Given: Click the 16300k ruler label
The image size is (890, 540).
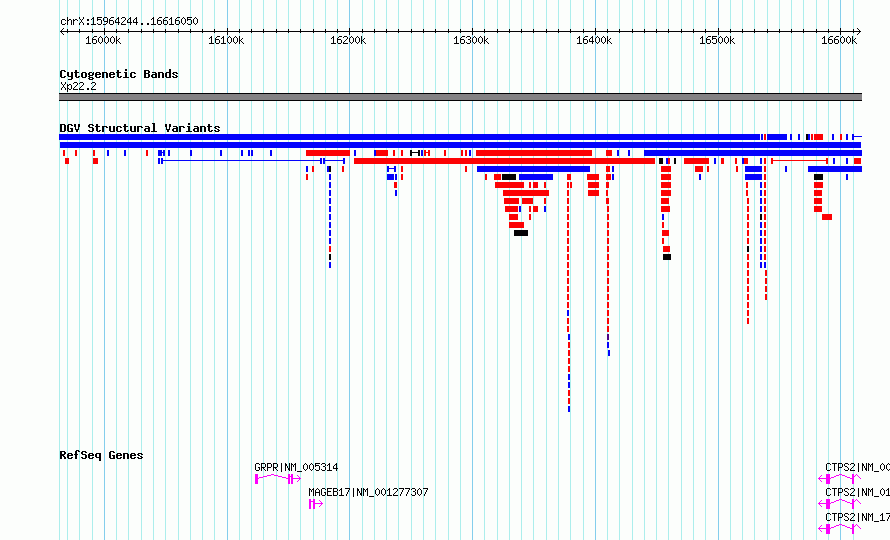Looking at the screenshot, I should (x=471, y=41).
